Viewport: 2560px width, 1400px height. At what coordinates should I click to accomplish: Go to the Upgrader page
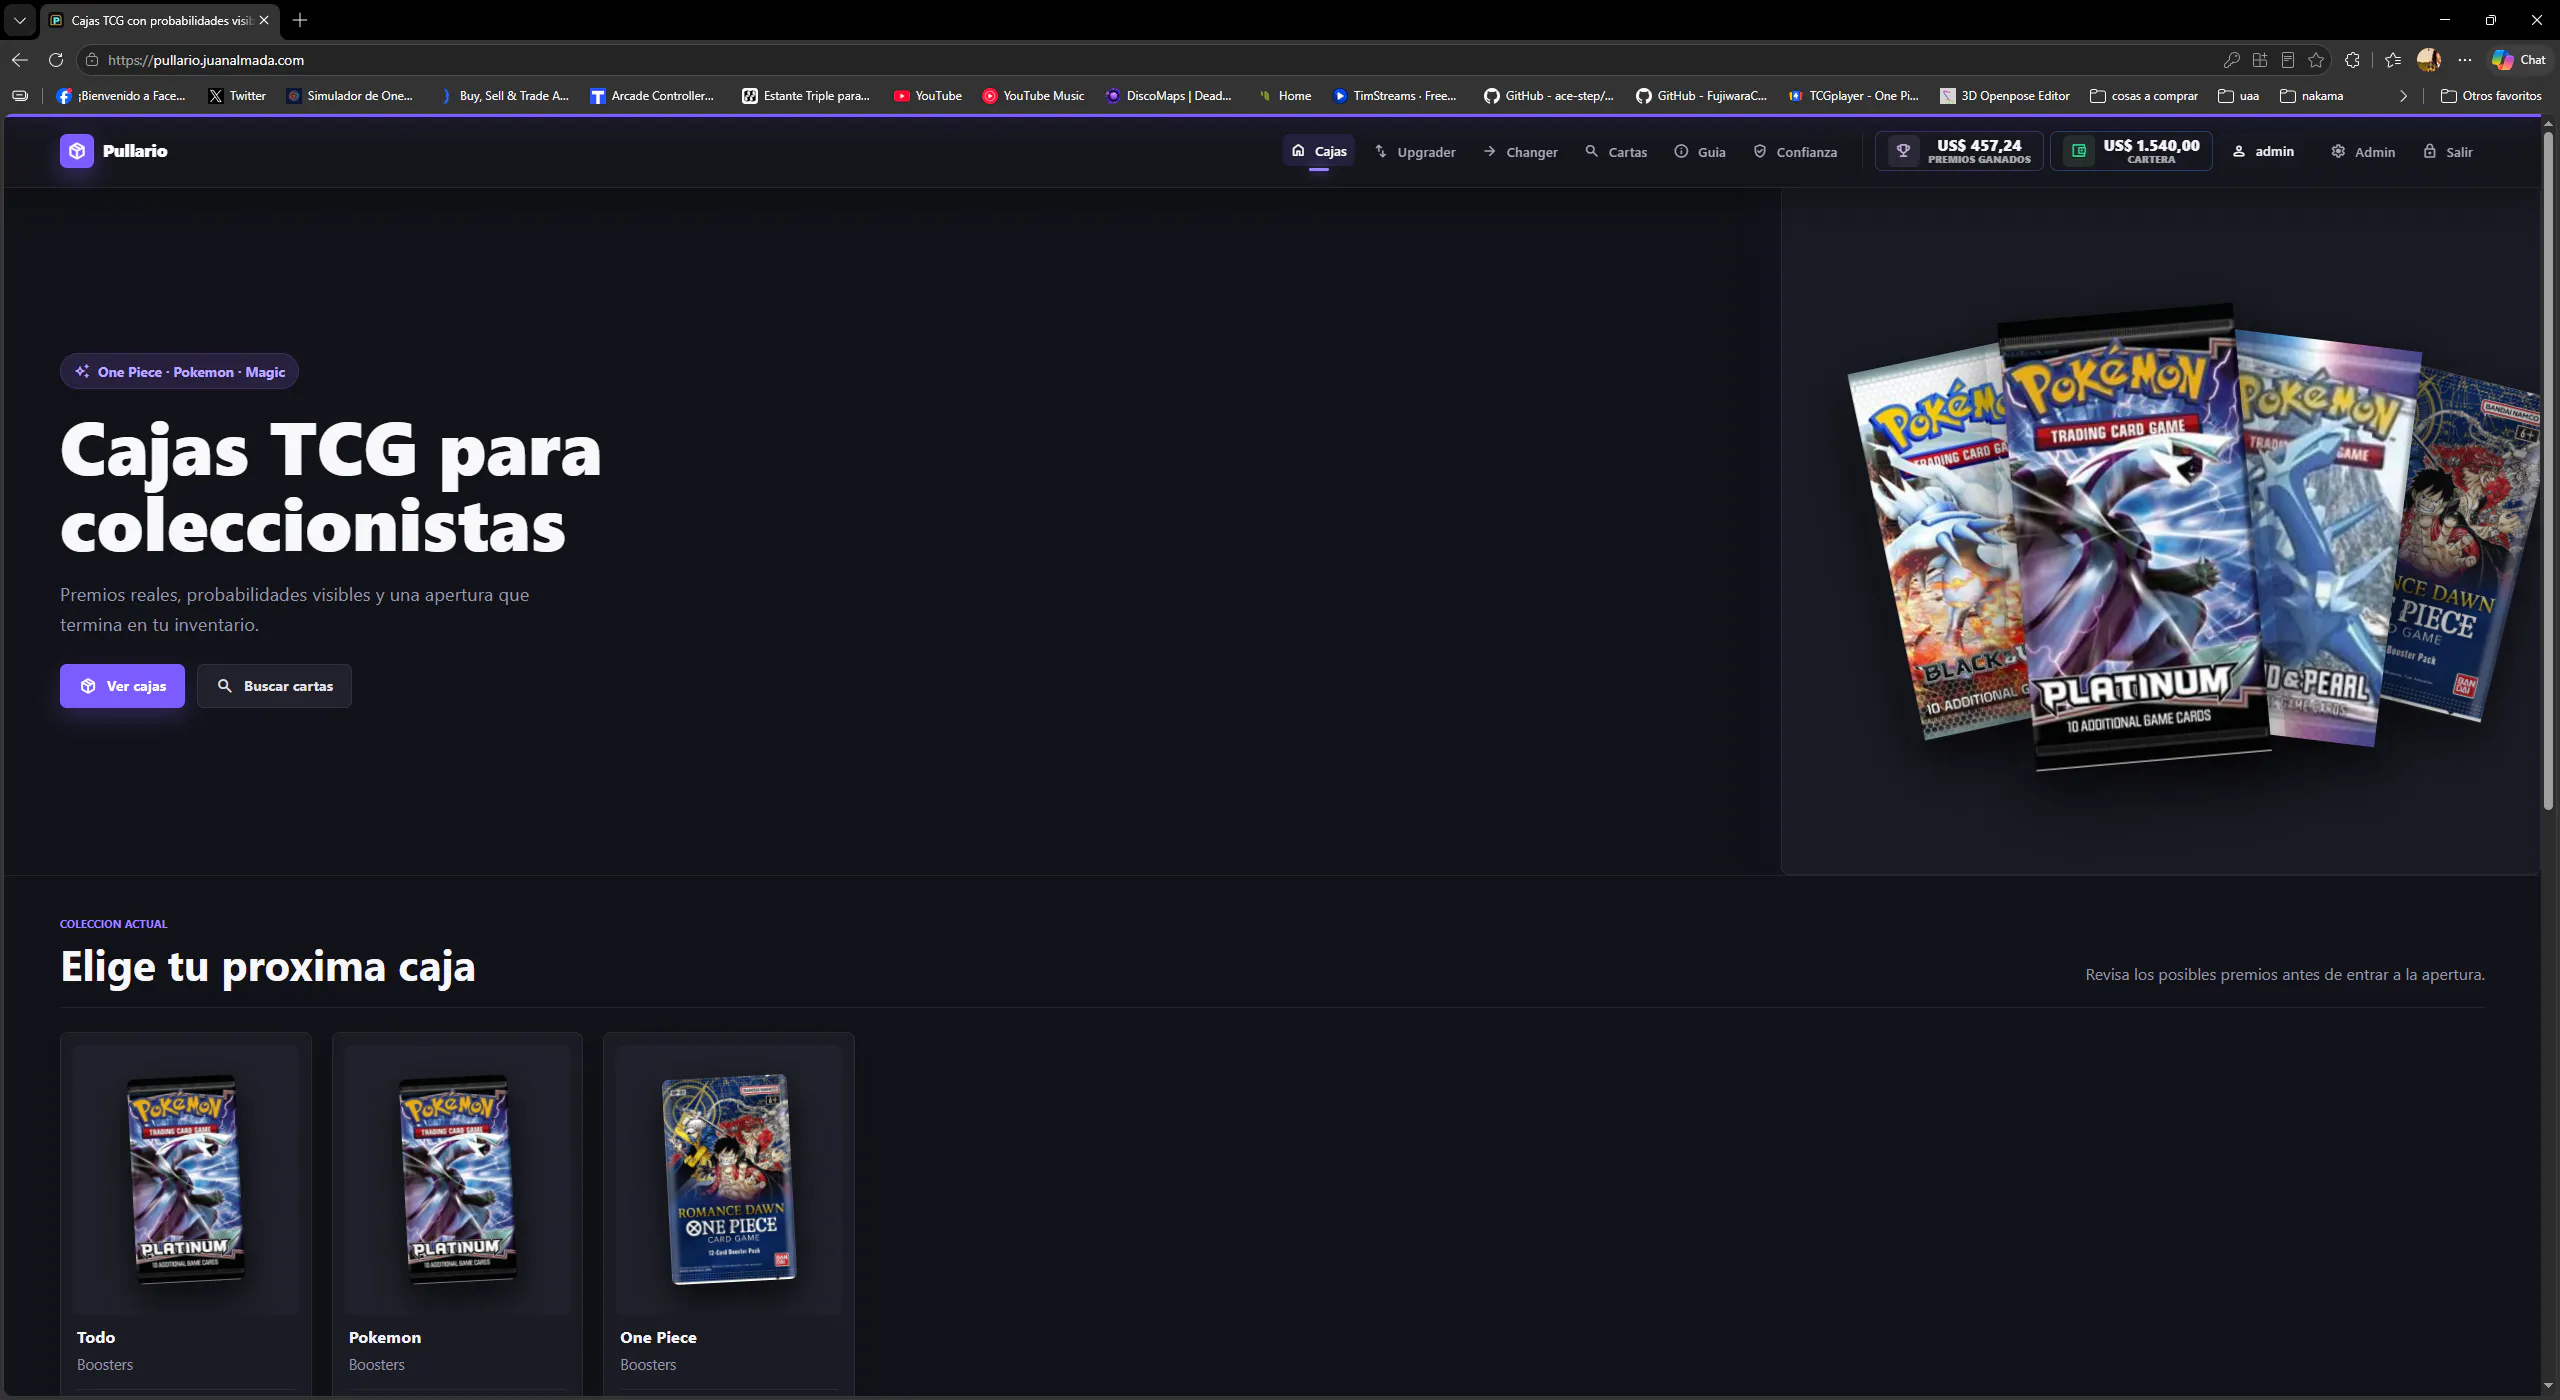[1415, 152]
